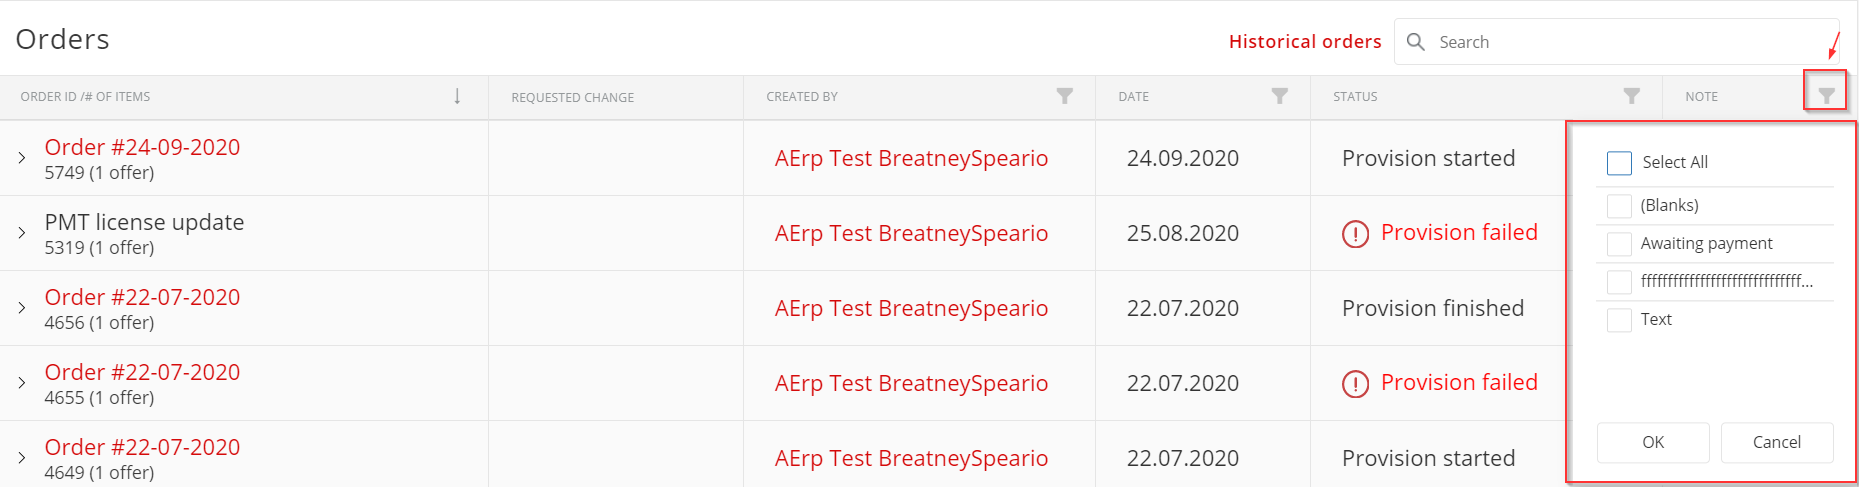Cancel the note filter popup
This screenshot has height=487, width=1859.
coord(1777,442)
